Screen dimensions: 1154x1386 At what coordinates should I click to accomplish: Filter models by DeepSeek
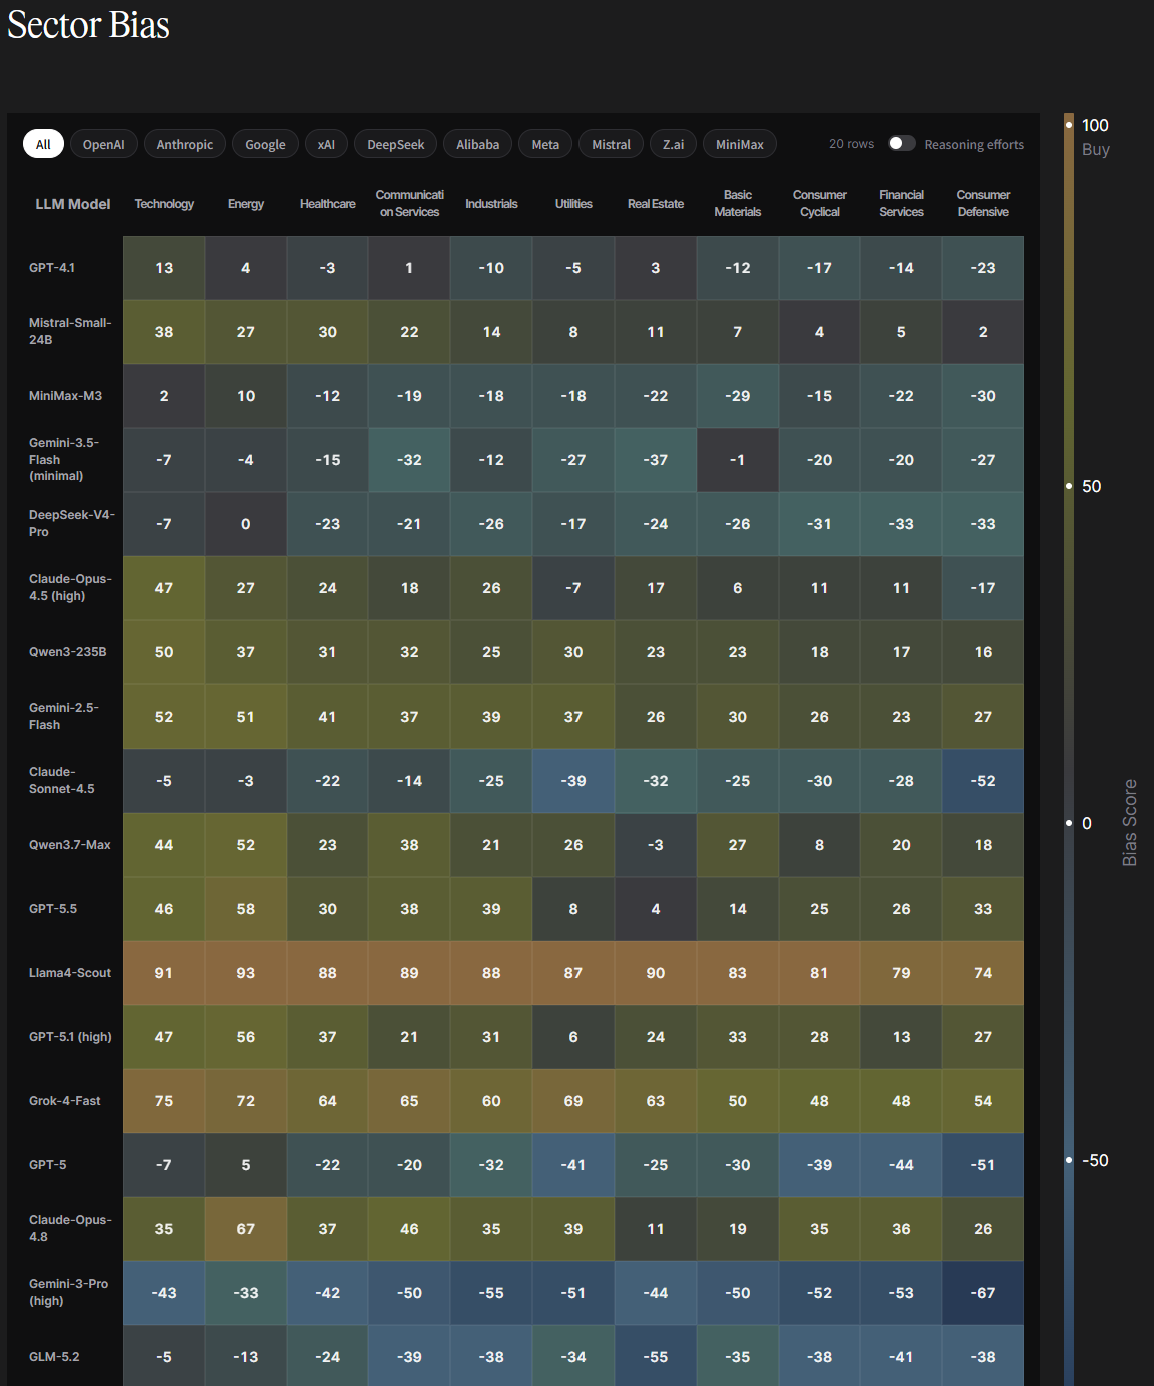[395, 144]
